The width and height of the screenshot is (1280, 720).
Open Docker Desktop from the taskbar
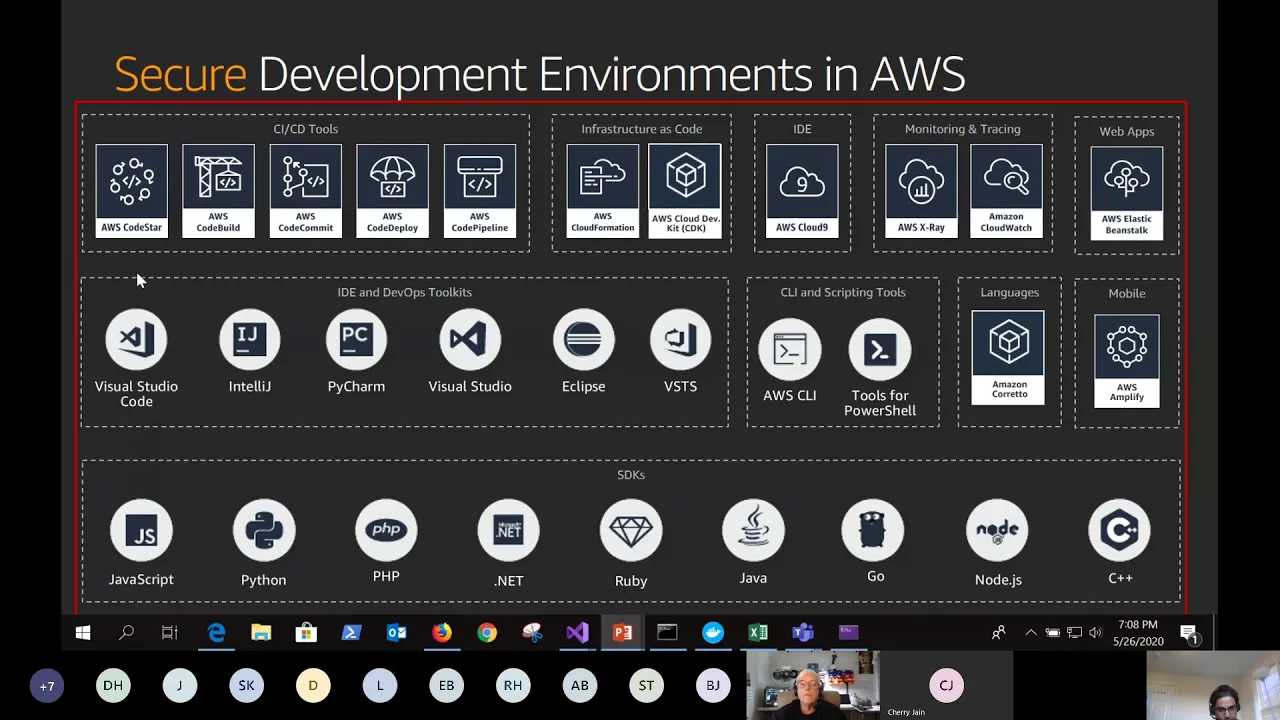[x=713, y=632]
